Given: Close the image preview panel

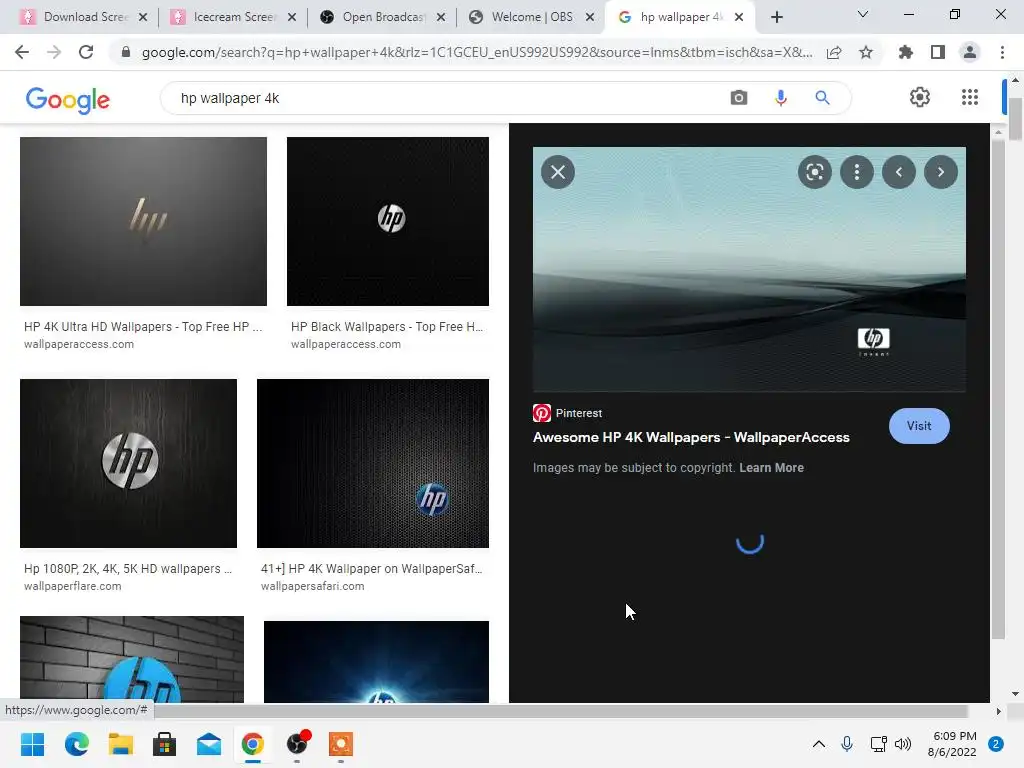Looking at the screenshot, I should 558,172.
